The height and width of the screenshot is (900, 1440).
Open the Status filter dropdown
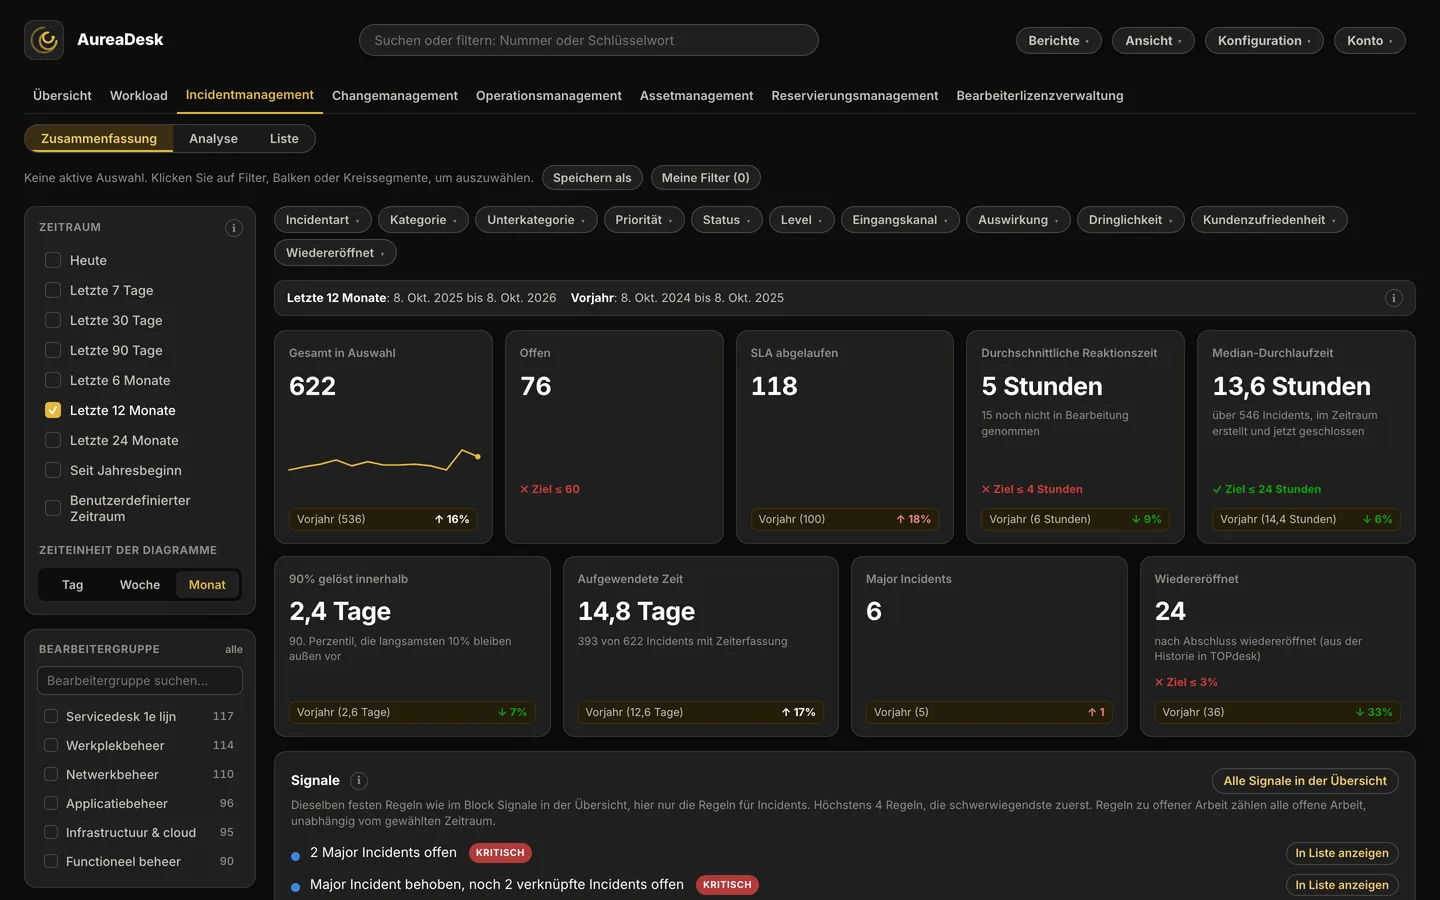coord(727,220)
